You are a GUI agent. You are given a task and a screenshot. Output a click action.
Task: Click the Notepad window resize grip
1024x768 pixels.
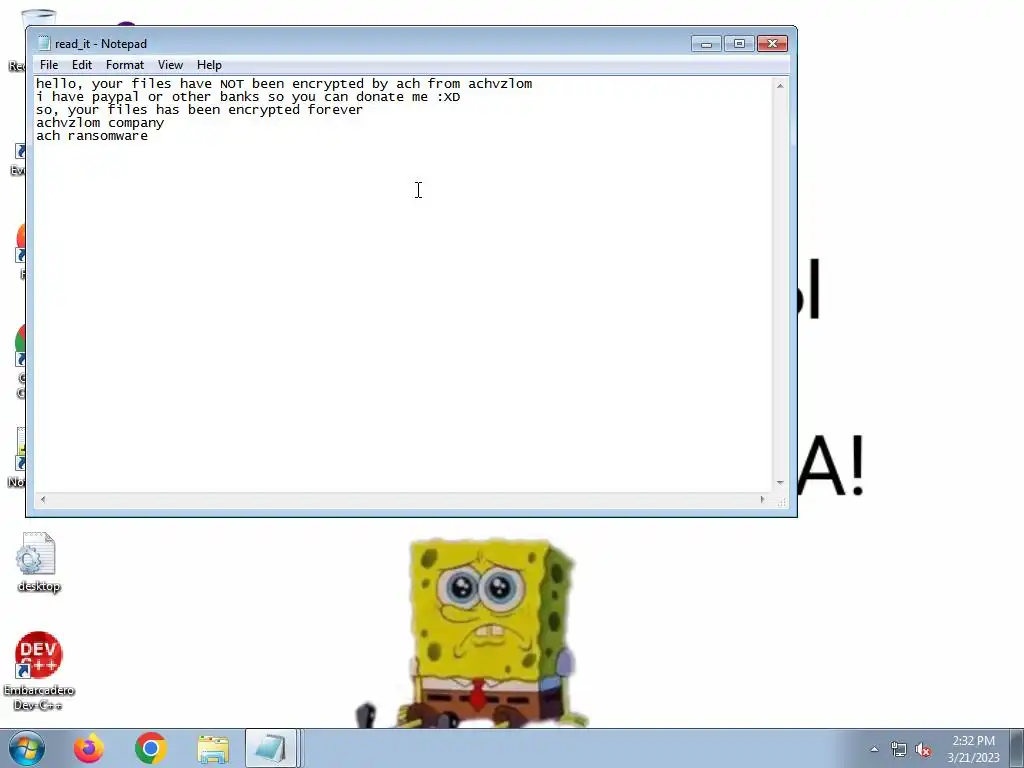pyautogui.click(x=782, y=502)
